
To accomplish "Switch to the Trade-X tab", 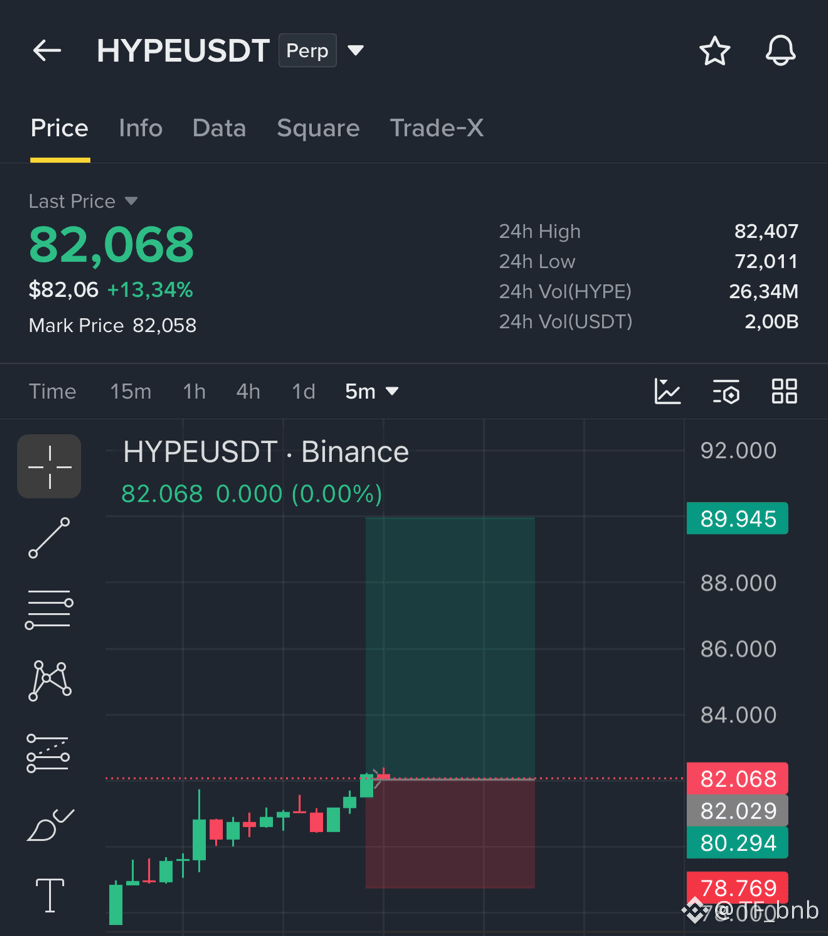I will pyautogui.click(x=437, y=128).
